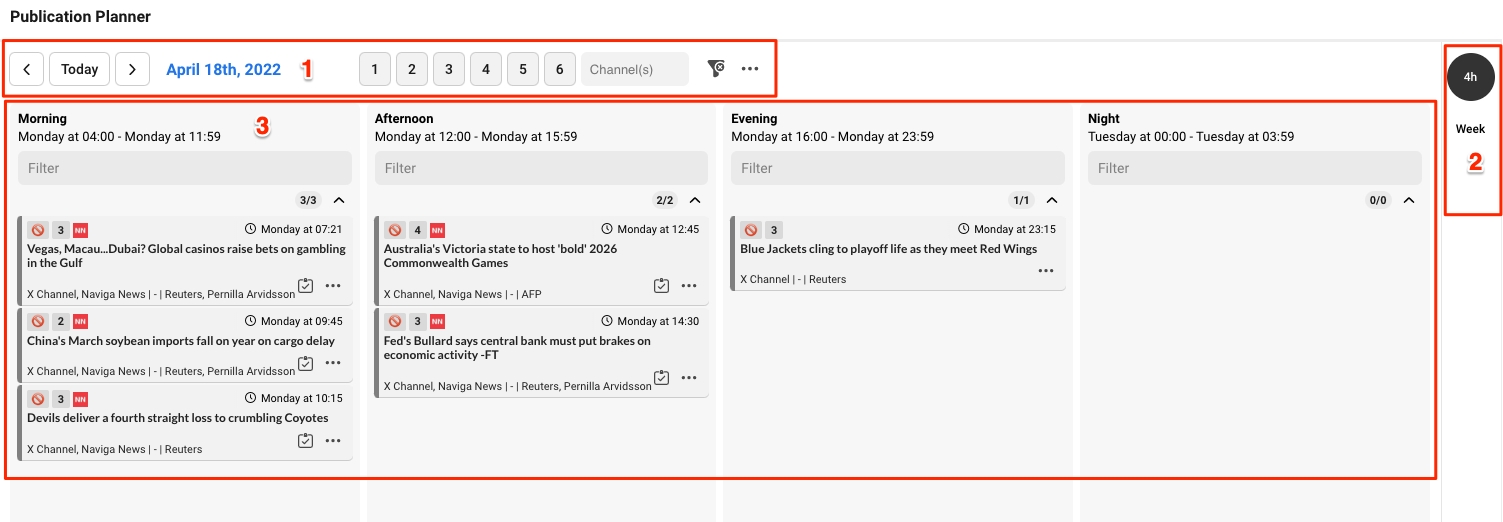The width and height of the screenshot is (1503, 522).
Task: Open more options for China's soybean imports article
Action: pos(333,363)
